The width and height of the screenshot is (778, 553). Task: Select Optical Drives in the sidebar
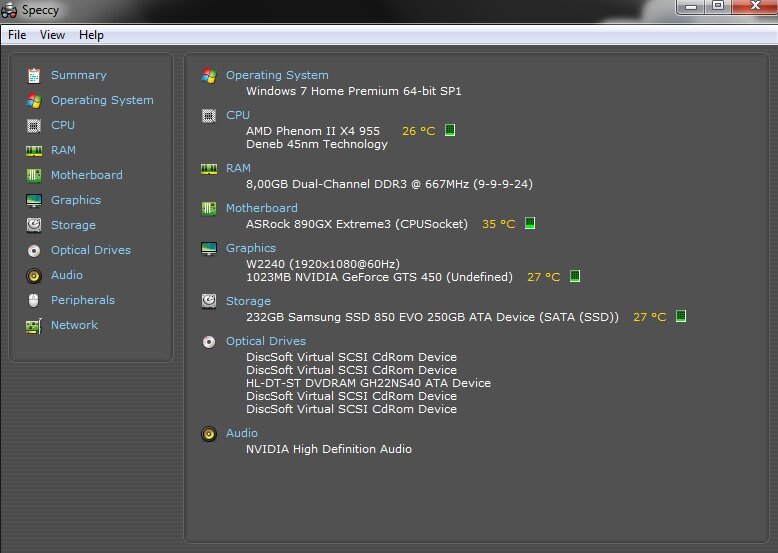pos(91,250)
